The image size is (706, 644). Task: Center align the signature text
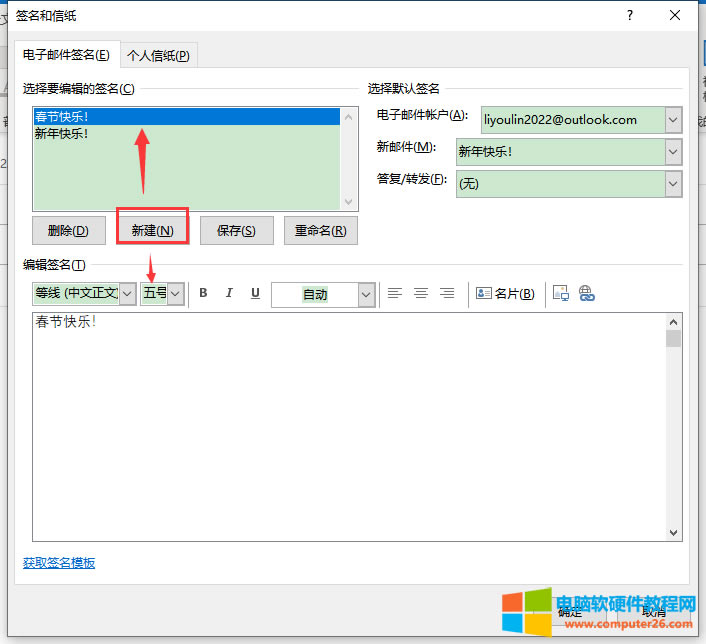point(421,293)
